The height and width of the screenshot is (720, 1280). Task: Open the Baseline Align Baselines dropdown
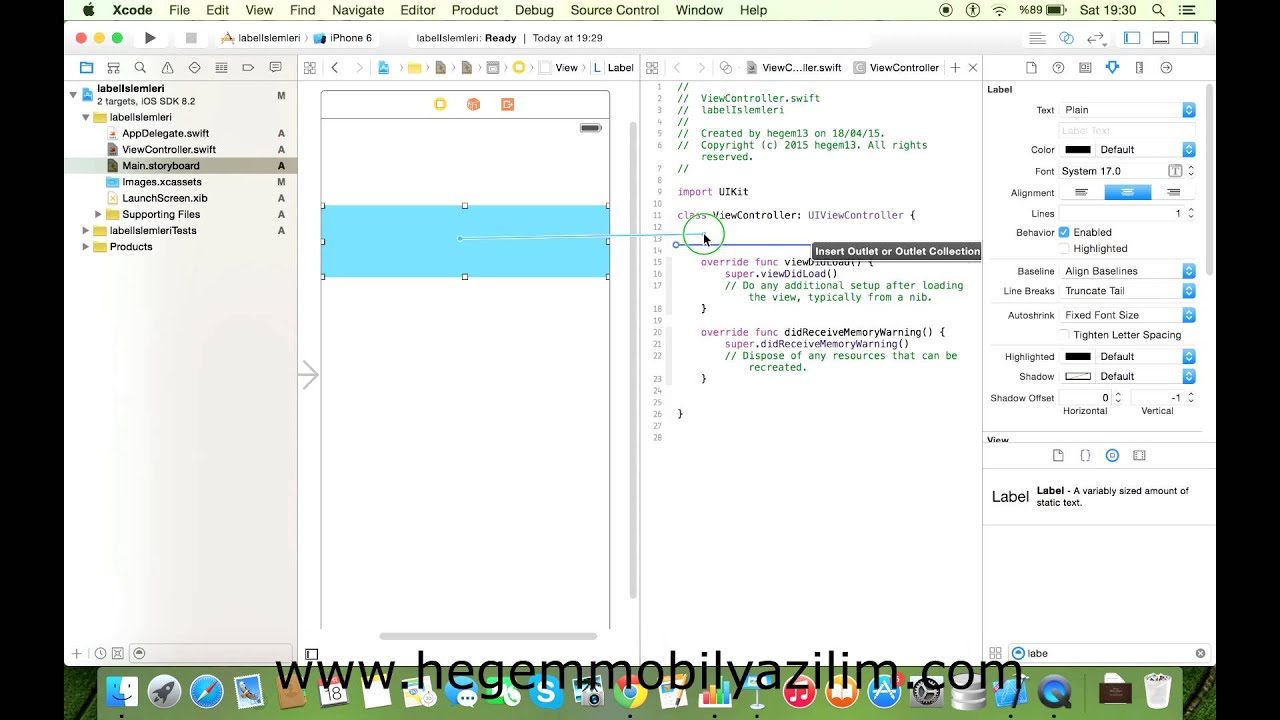tap(1127, 271)
